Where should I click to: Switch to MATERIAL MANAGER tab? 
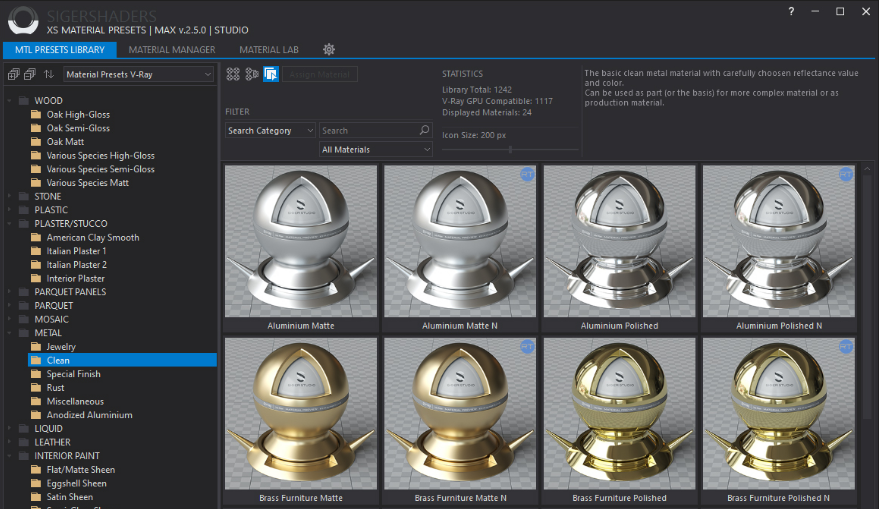tap(172, 49)
